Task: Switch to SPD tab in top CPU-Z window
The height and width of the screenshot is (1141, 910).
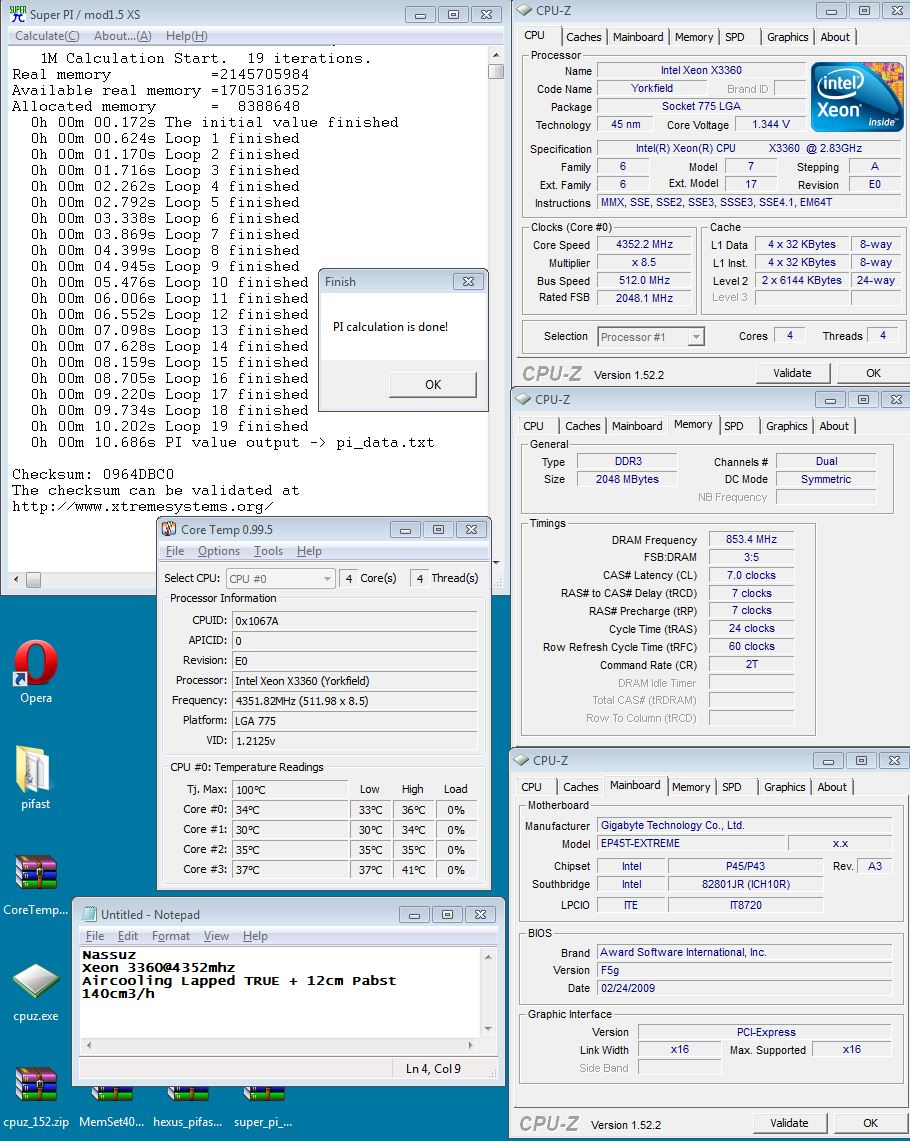Action: tap(735, 37)
